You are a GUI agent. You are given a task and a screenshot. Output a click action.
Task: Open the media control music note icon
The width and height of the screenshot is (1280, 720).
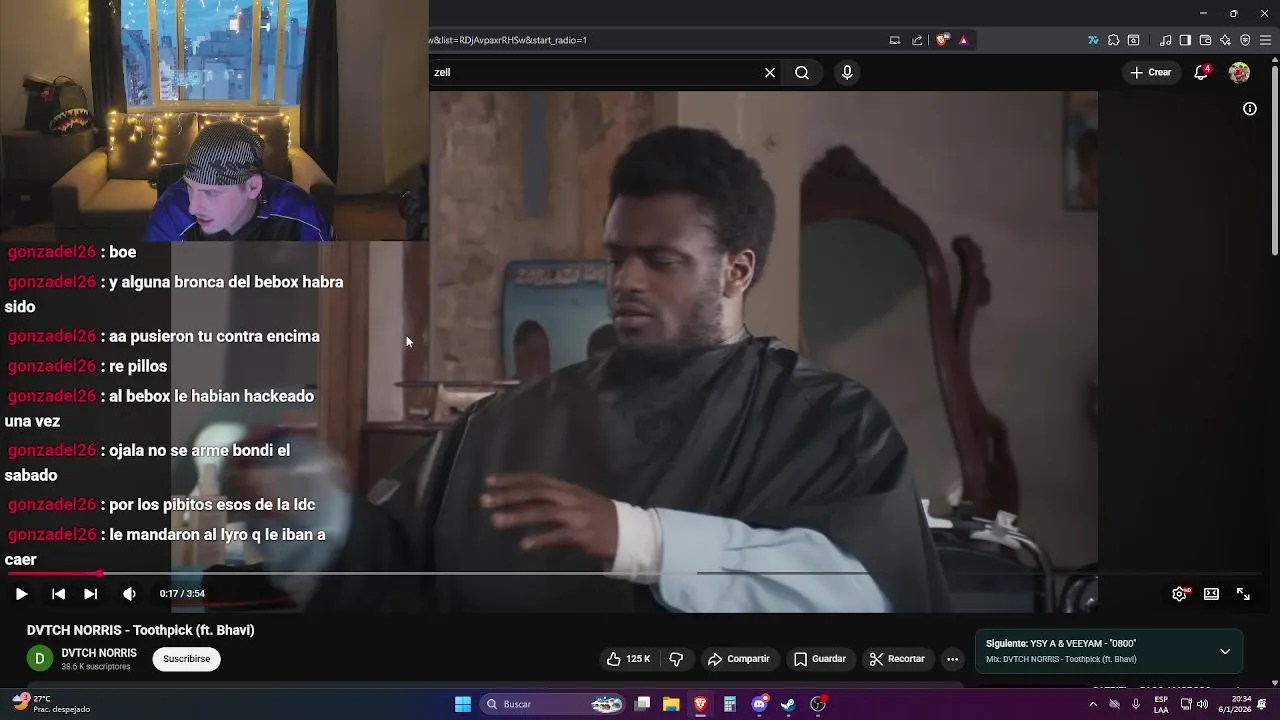1165,40
